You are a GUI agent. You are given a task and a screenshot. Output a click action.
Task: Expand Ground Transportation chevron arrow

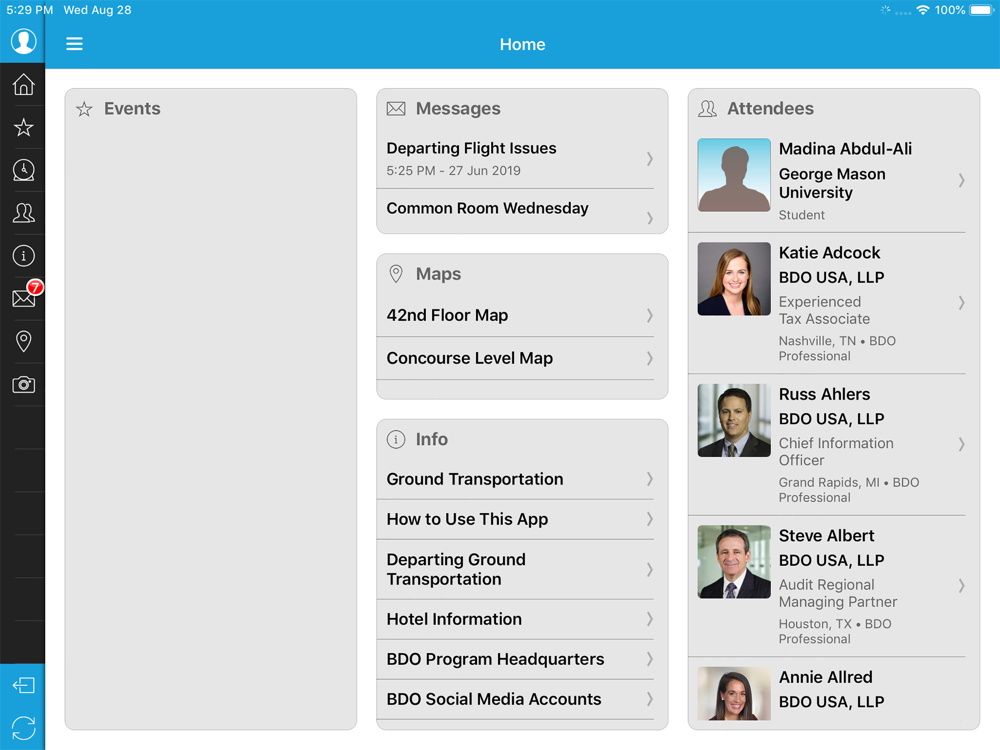649,479
